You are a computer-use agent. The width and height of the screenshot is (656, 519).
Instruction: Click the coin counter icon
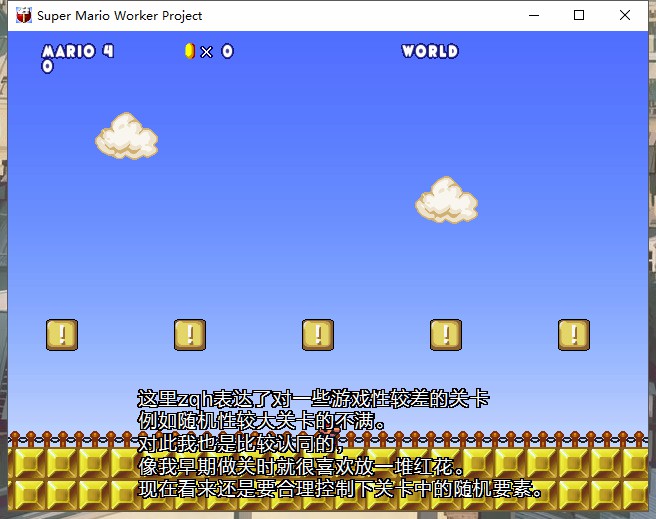coord(190,51)
